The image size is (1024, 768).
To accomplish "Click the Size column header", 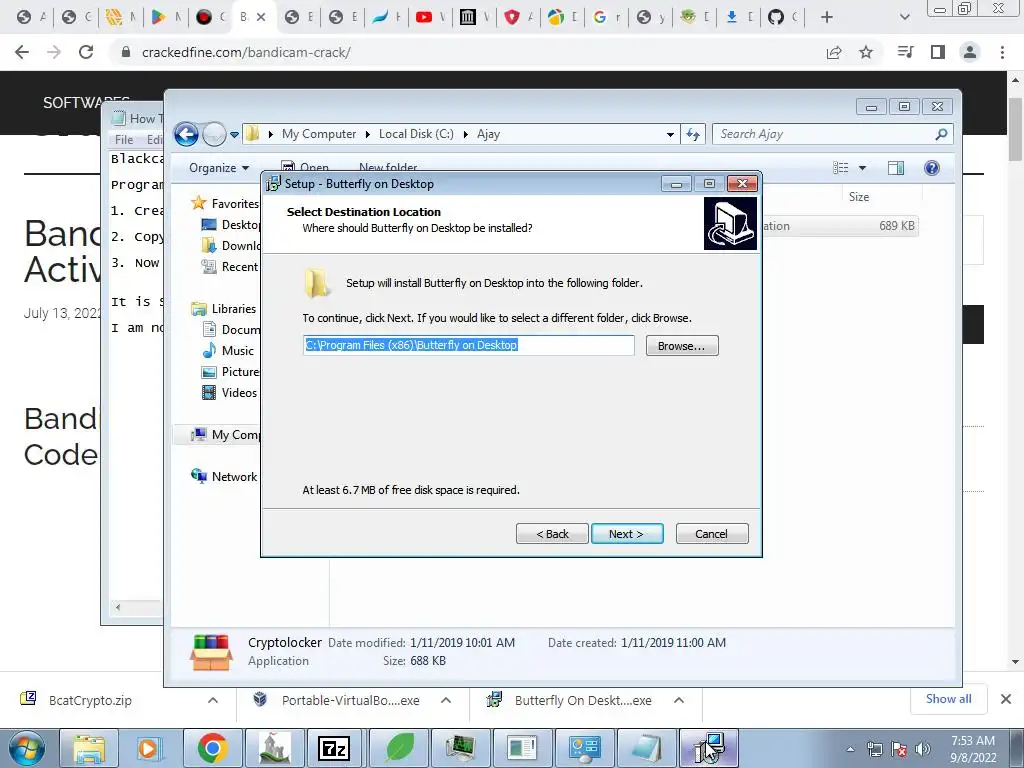I will [x=859, y=197].
